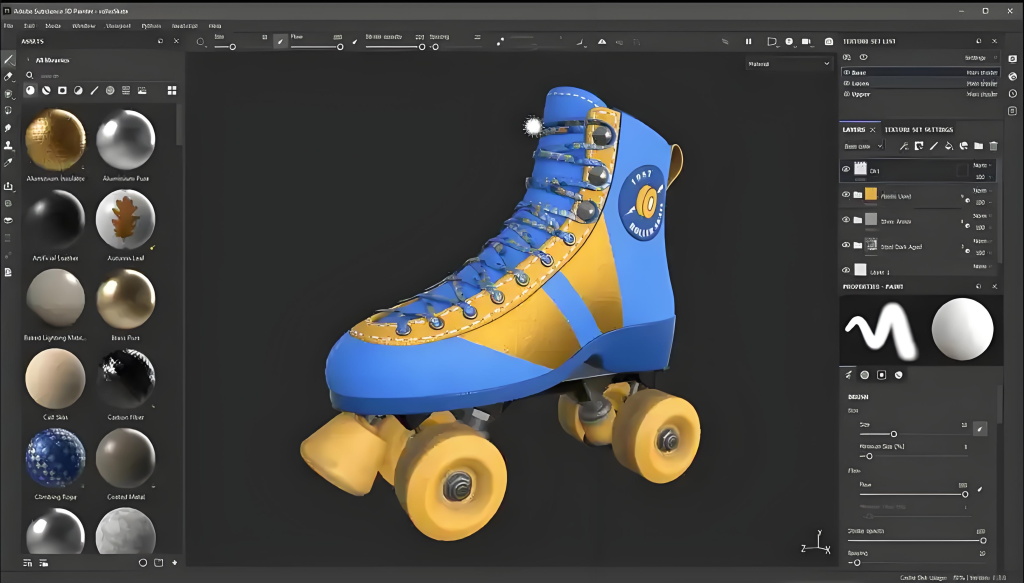Select the Paint brush tool in left toolbar
The width and height of the screenshot is (1024, 583).
tap(9, 60)
